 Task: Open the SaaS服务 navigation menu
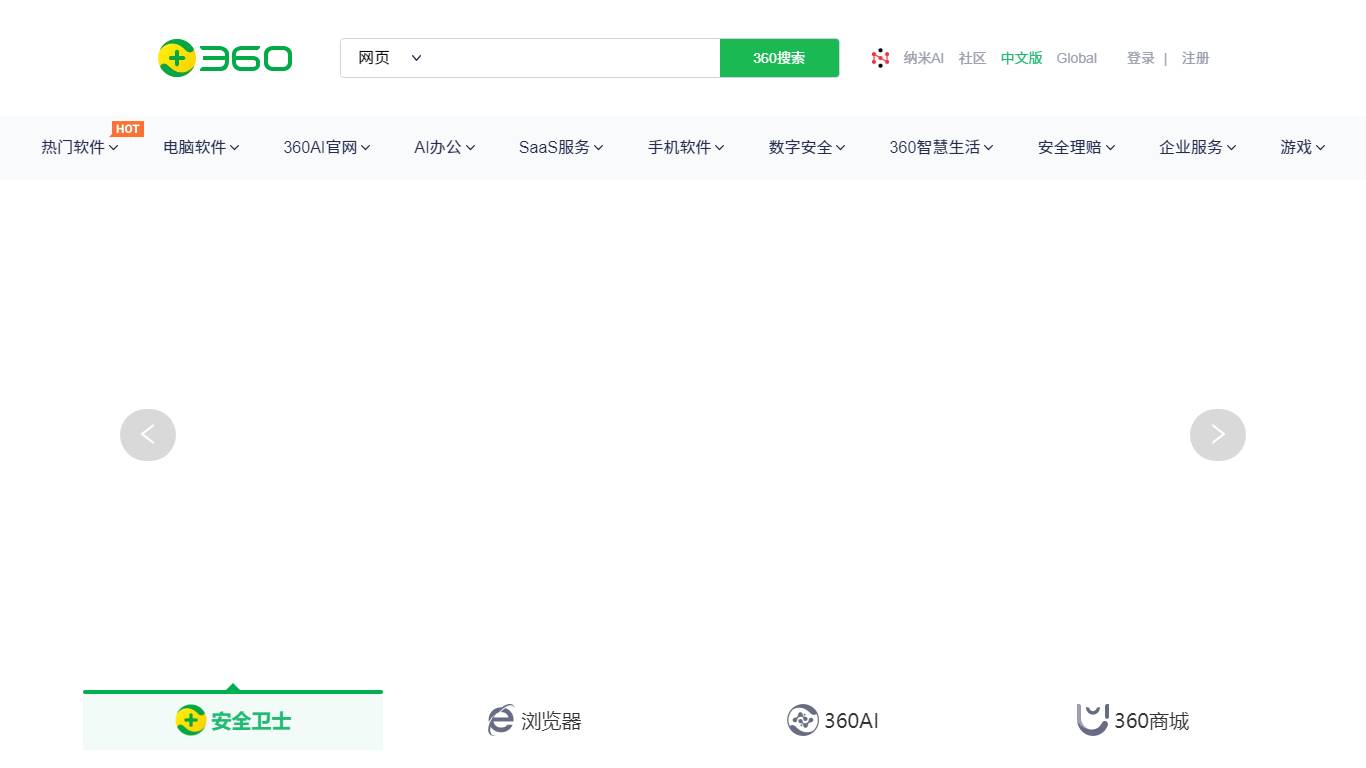(x=560, y=147)
